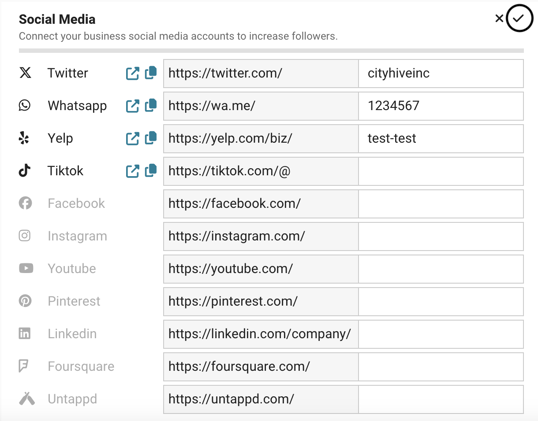Open Whatsapp link external icon
This screenshot has height=421, width=538.
click(132, 106)
